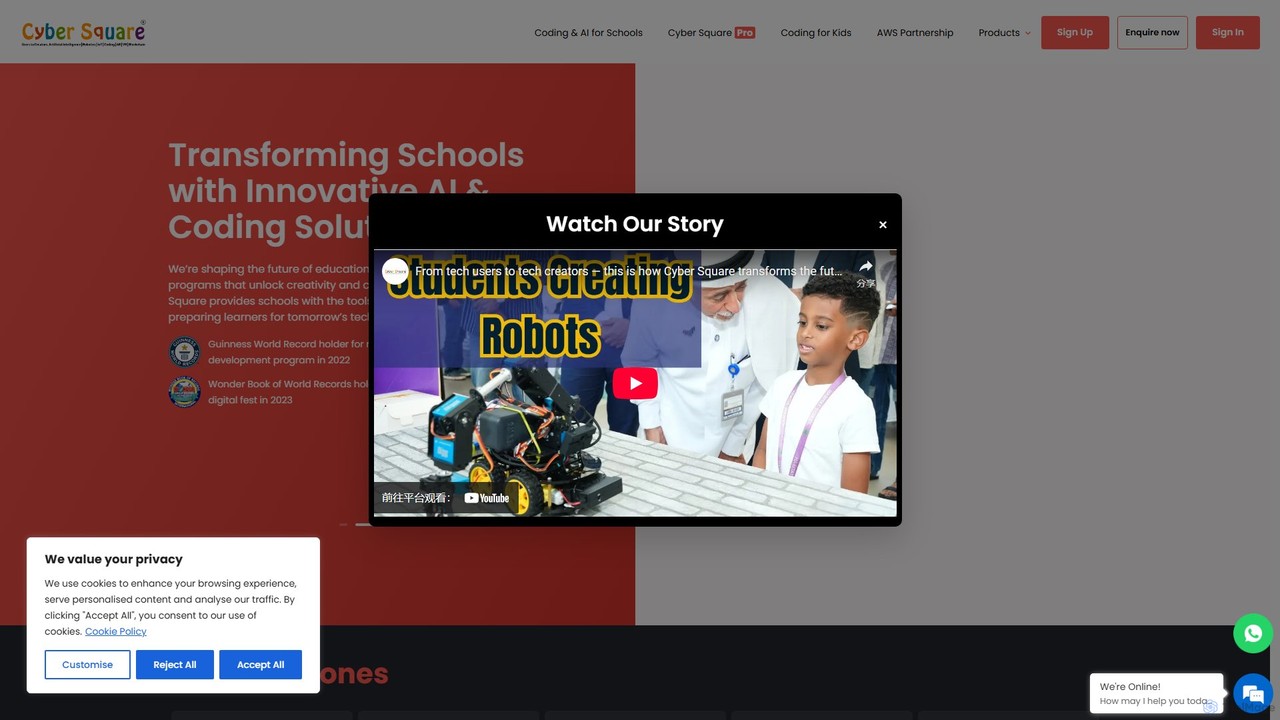1280x720 pixels.
Task: Click the Customise cookies button
Action: 87,665
